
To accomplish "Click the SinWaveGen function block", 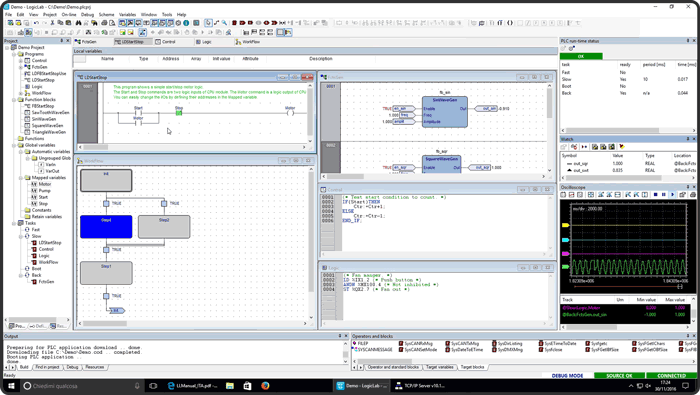I will [x=445, y=112].
